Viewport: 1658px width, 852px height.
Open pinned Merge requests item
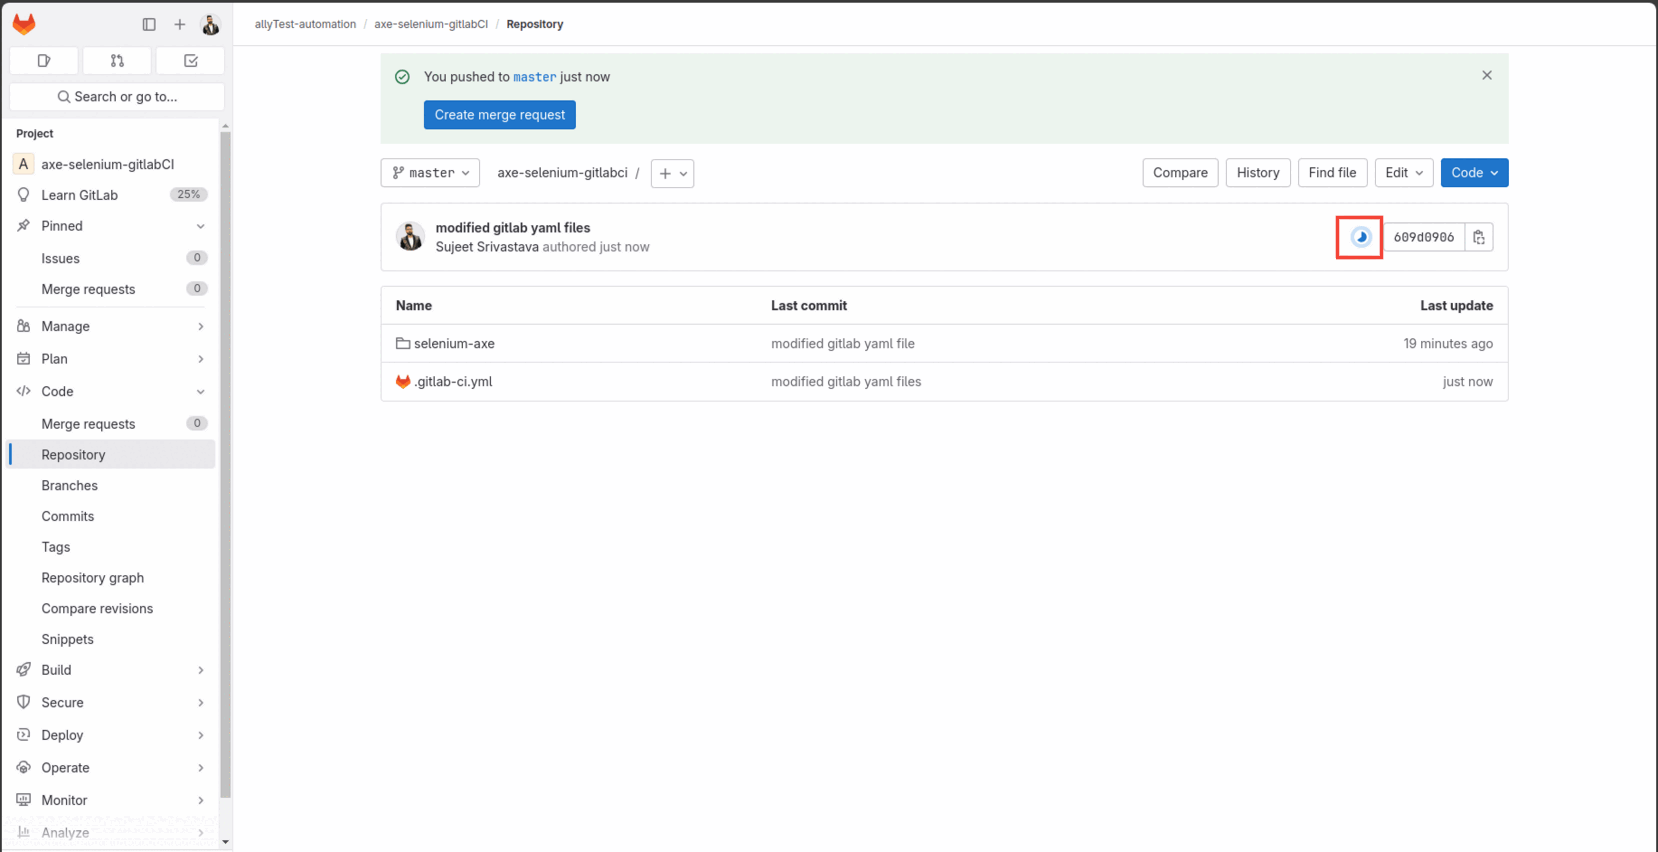pos(112,289)
